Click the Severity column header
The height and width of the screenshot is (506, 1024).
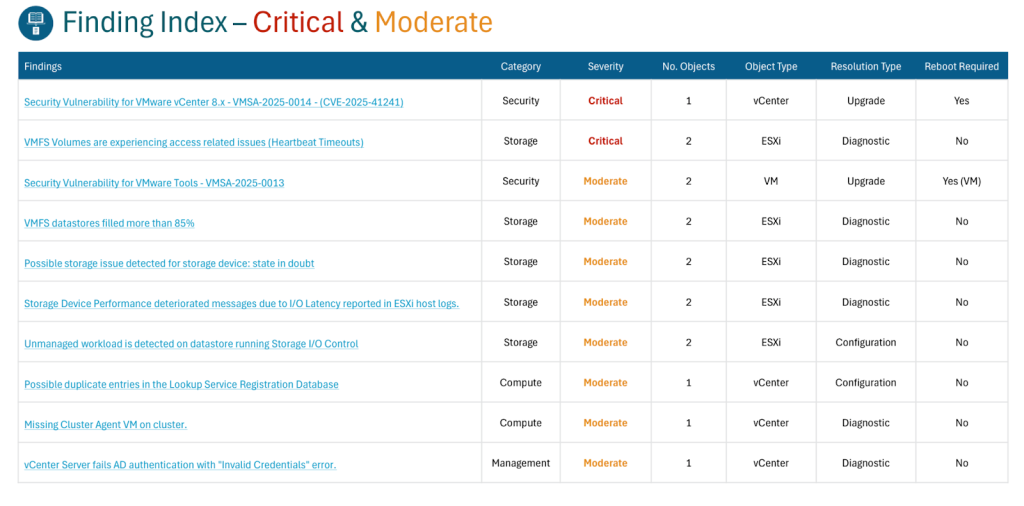[x=605, y=67]
